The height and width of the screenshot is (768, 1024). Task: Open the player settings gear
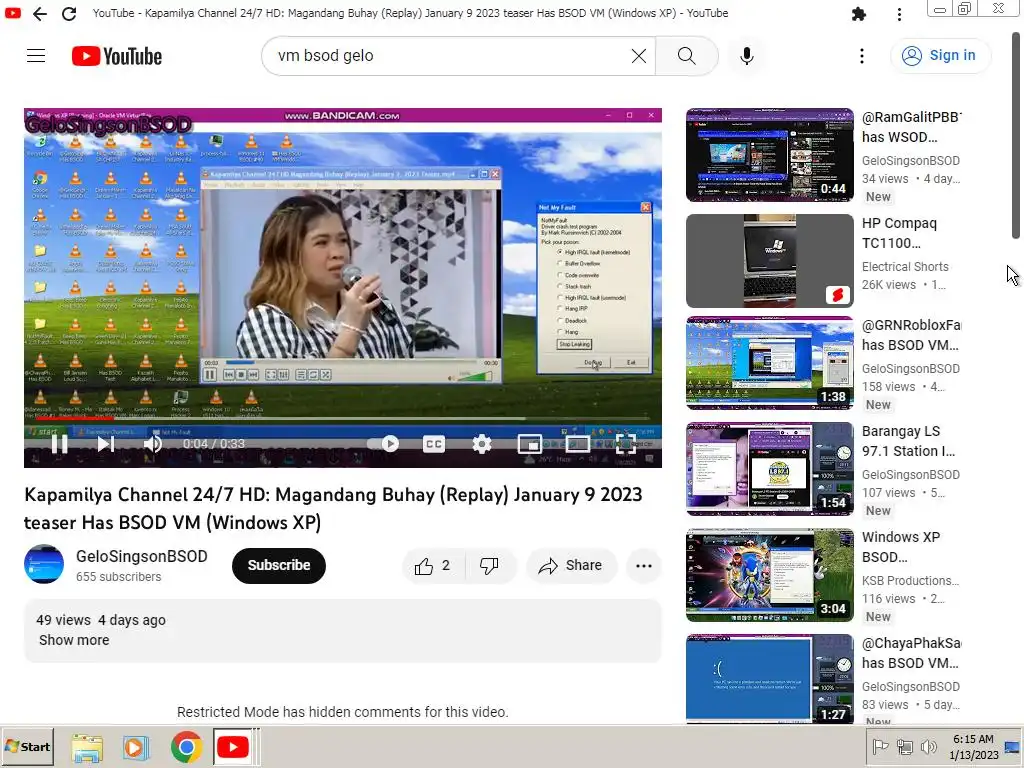pos(482,444)
